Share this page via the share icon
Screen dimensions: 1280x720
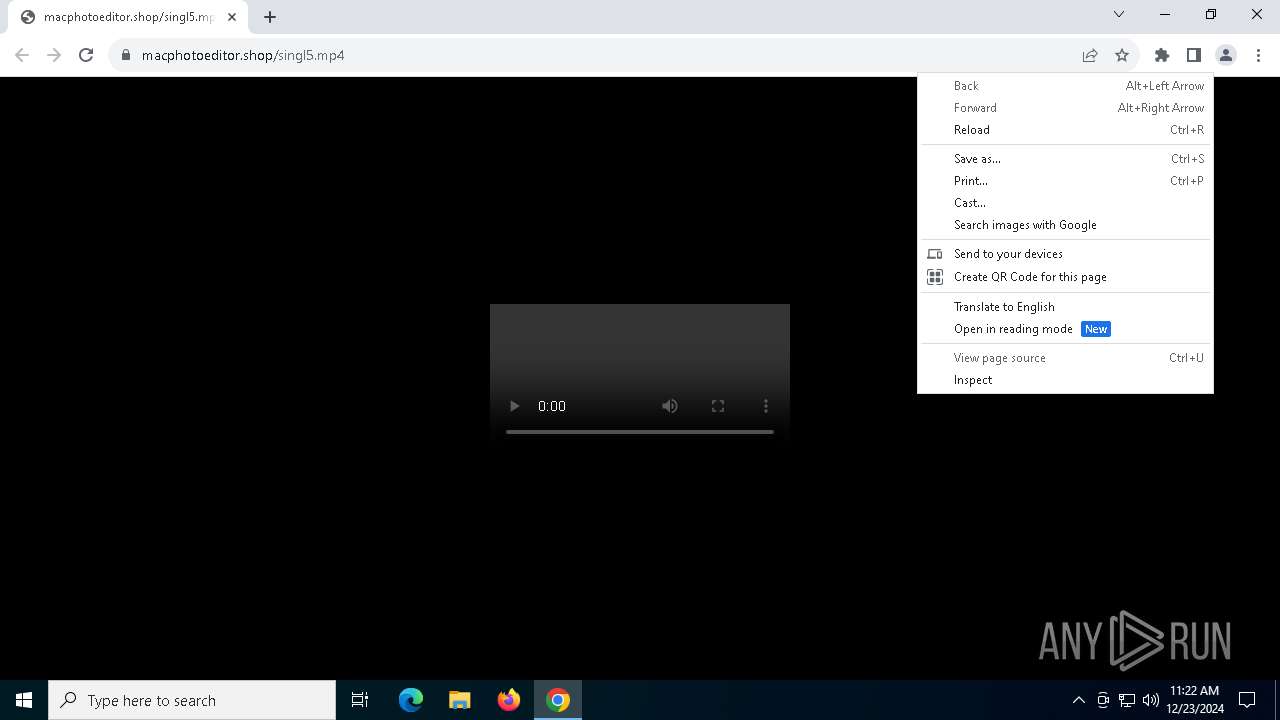[x=1090, y=55]
